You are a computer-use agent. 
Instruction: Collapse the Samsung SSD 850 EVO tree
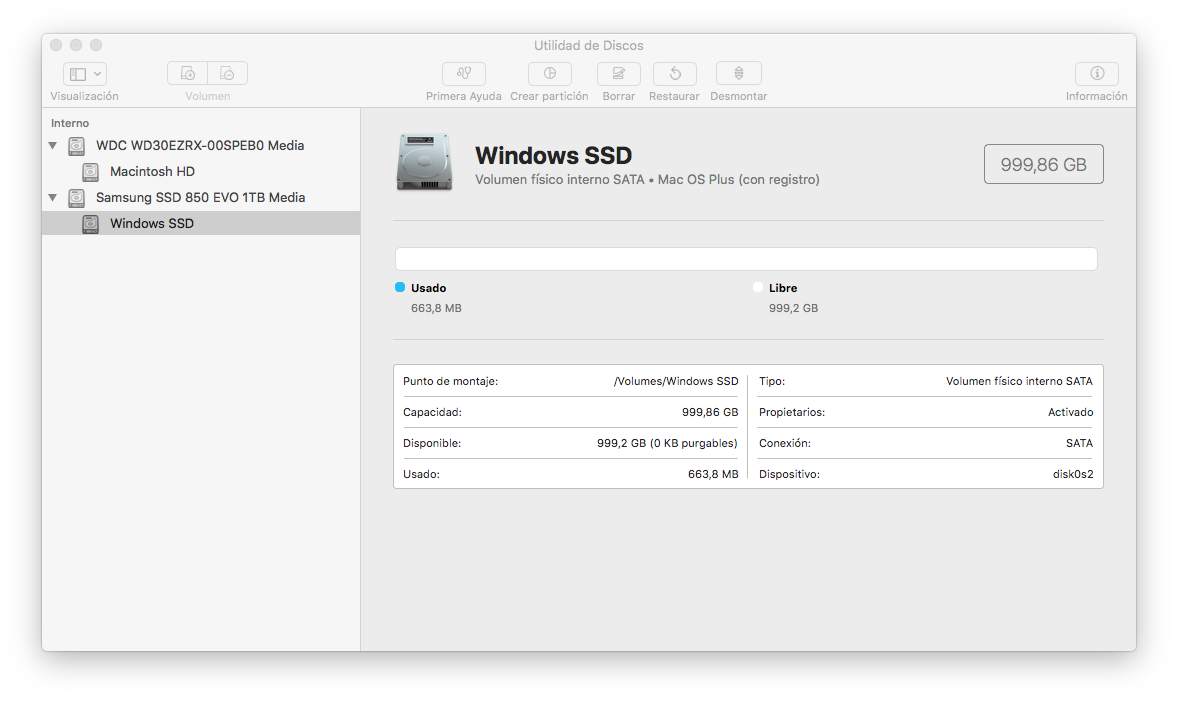tap(52, 198)
